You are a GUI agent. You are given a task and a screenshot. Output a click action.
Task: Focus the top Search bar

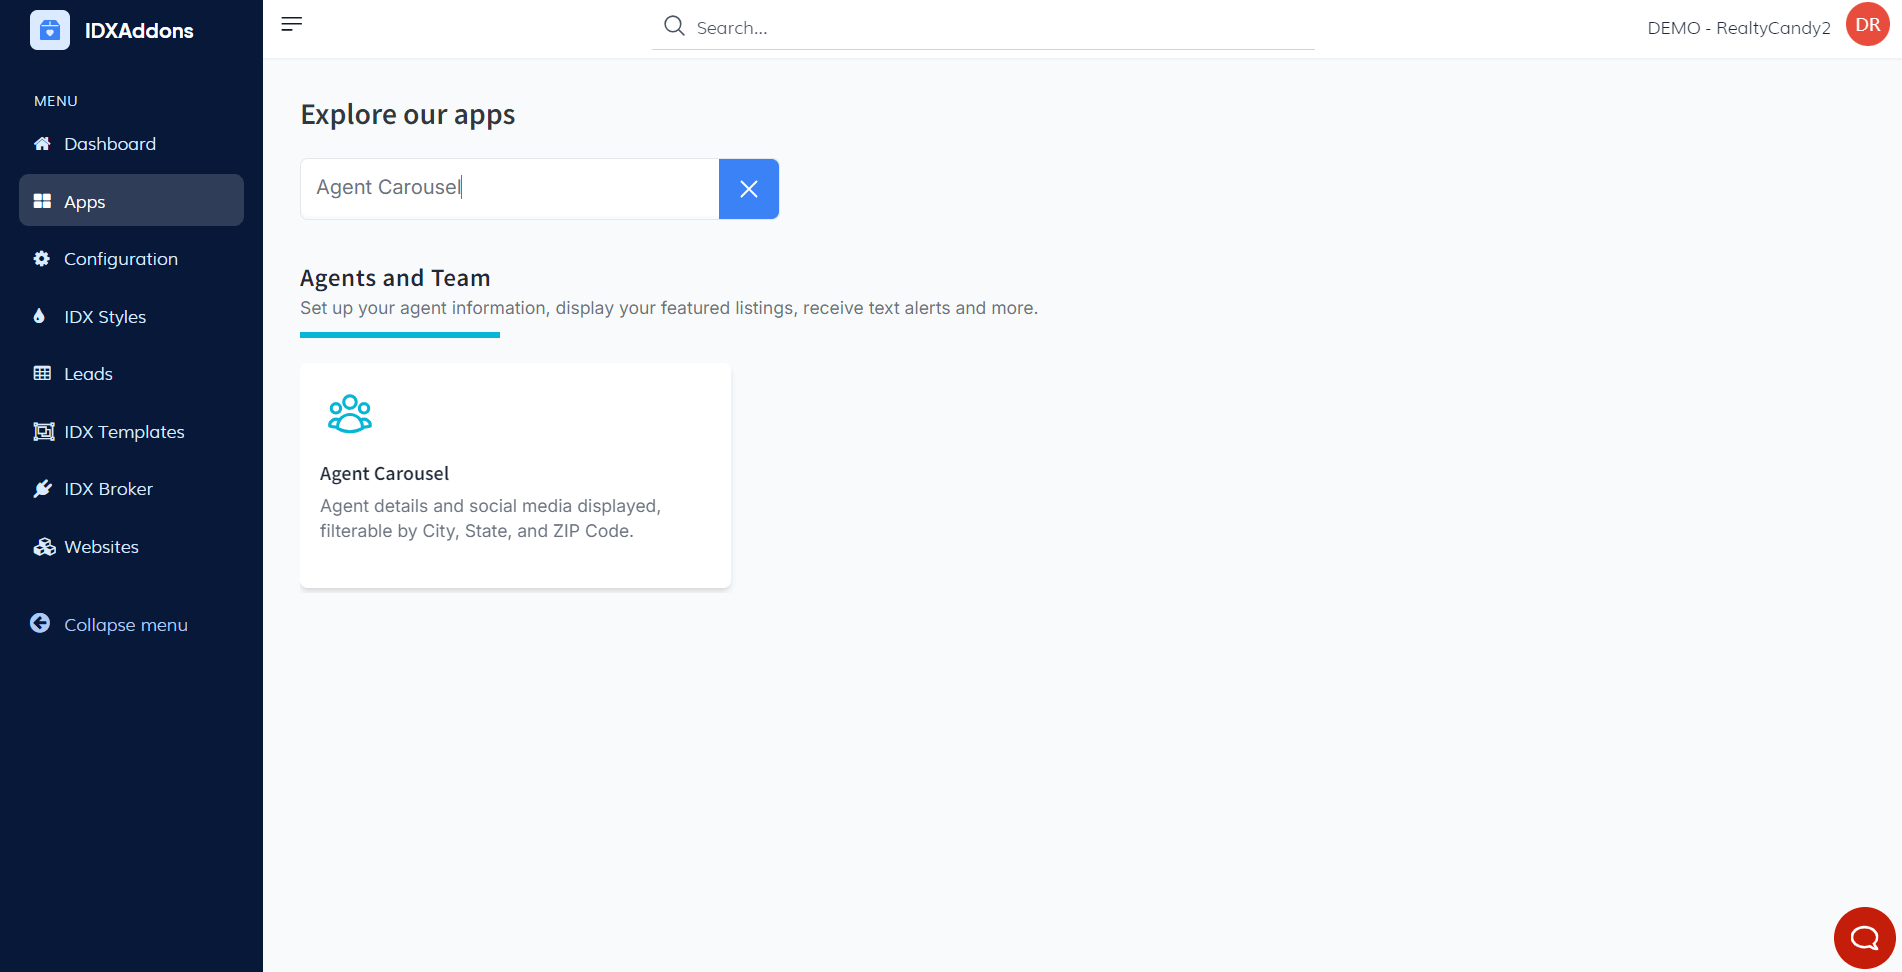(1000, 28)
